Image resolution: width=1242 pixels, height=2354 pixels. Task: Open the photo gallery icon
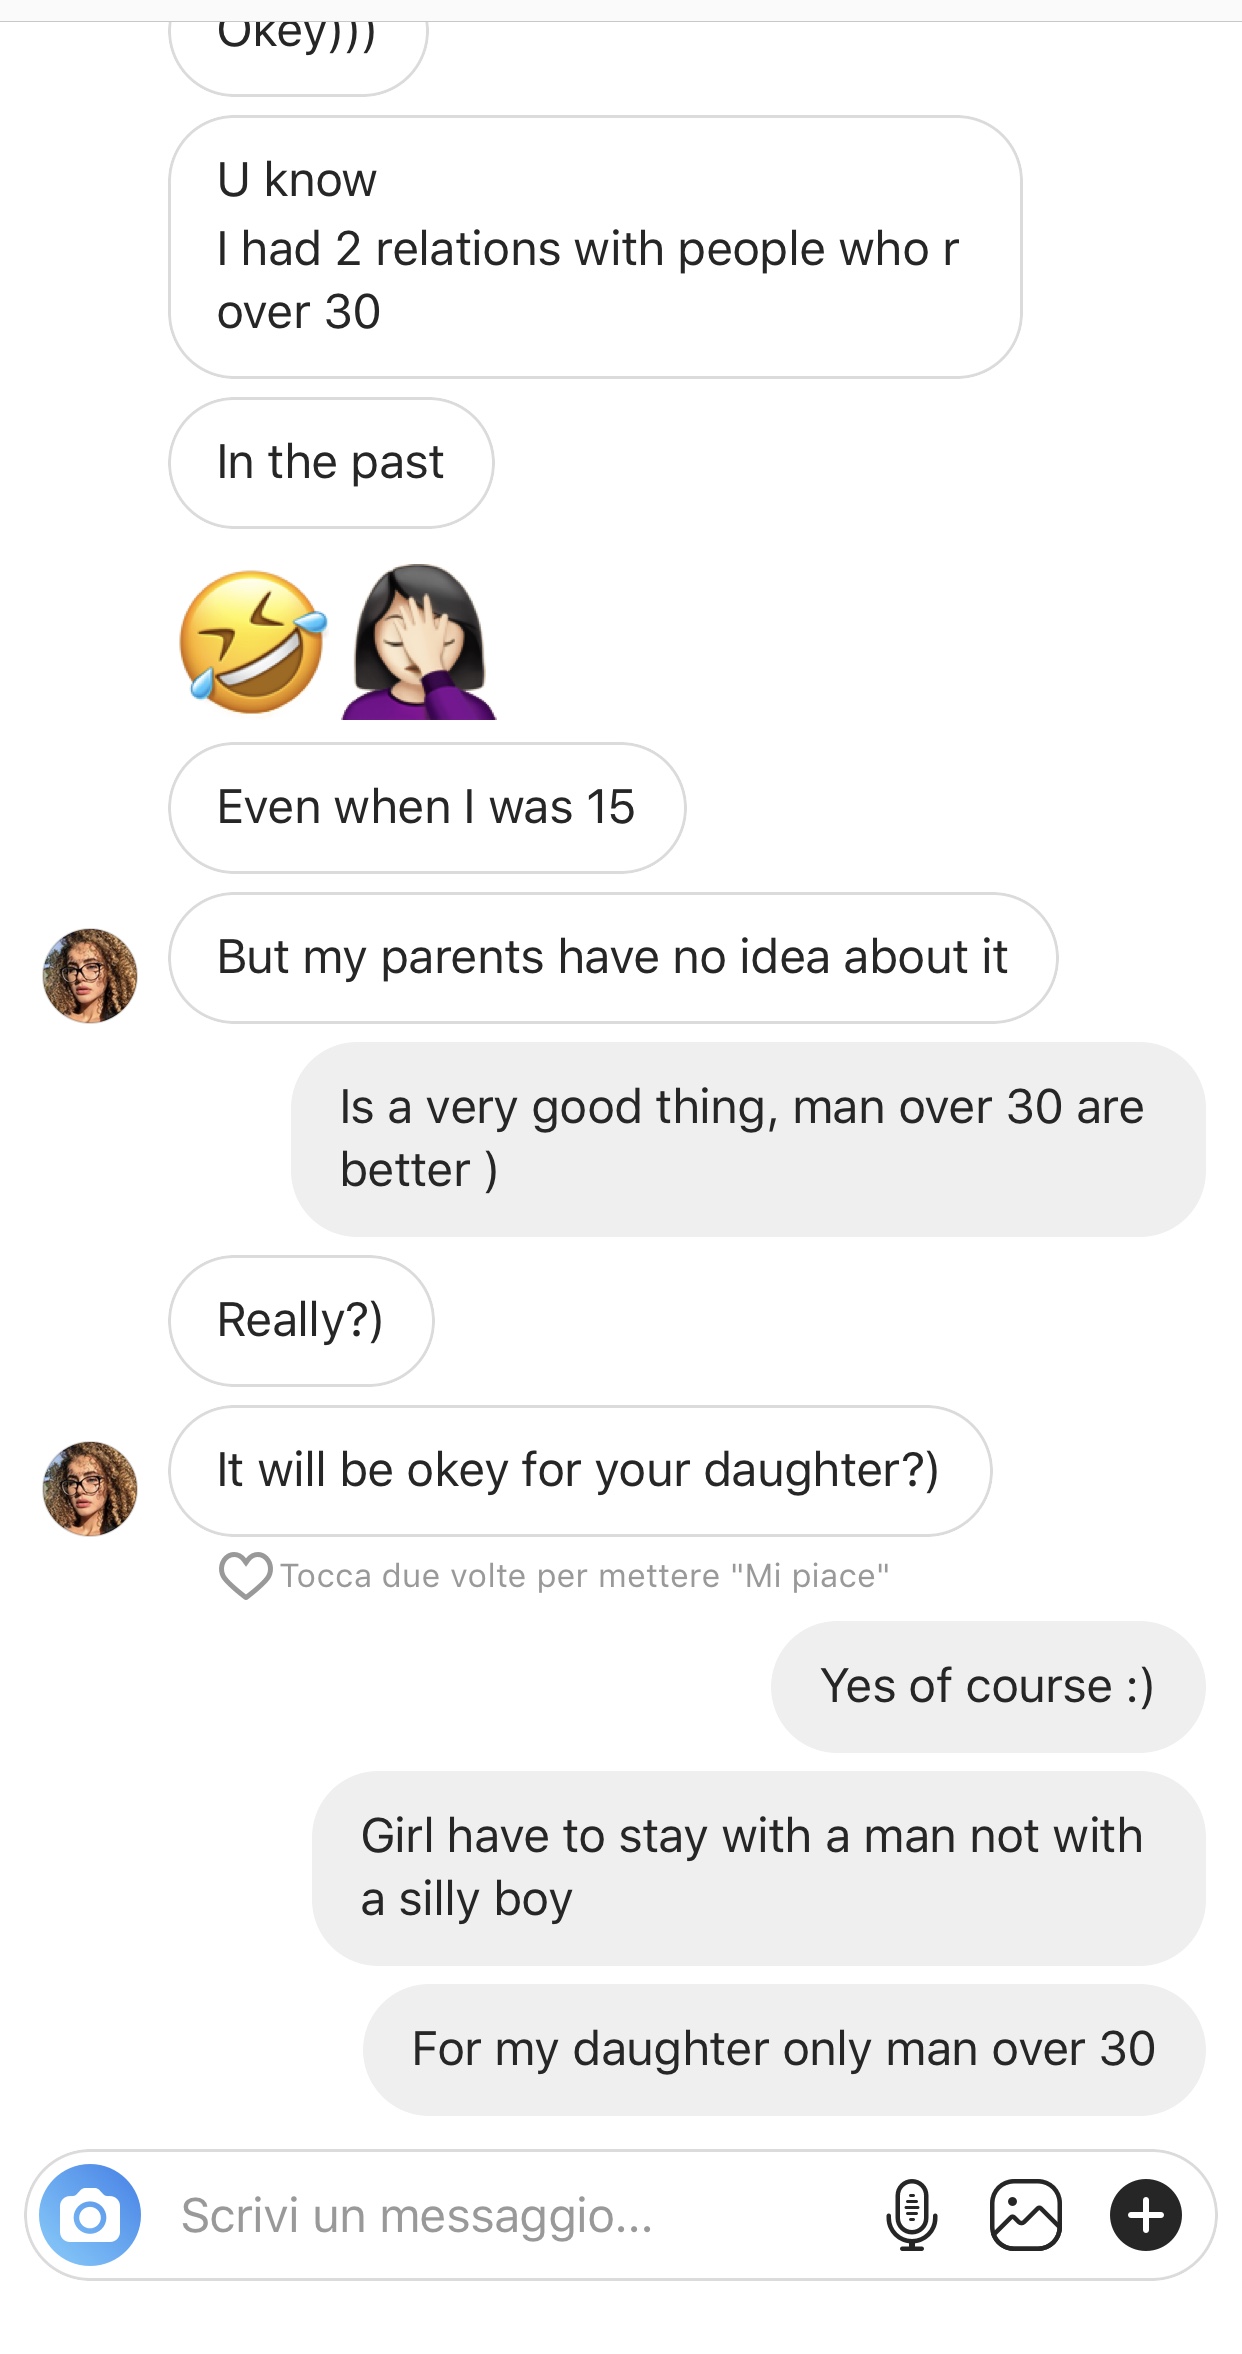tap(1025, 2215)
